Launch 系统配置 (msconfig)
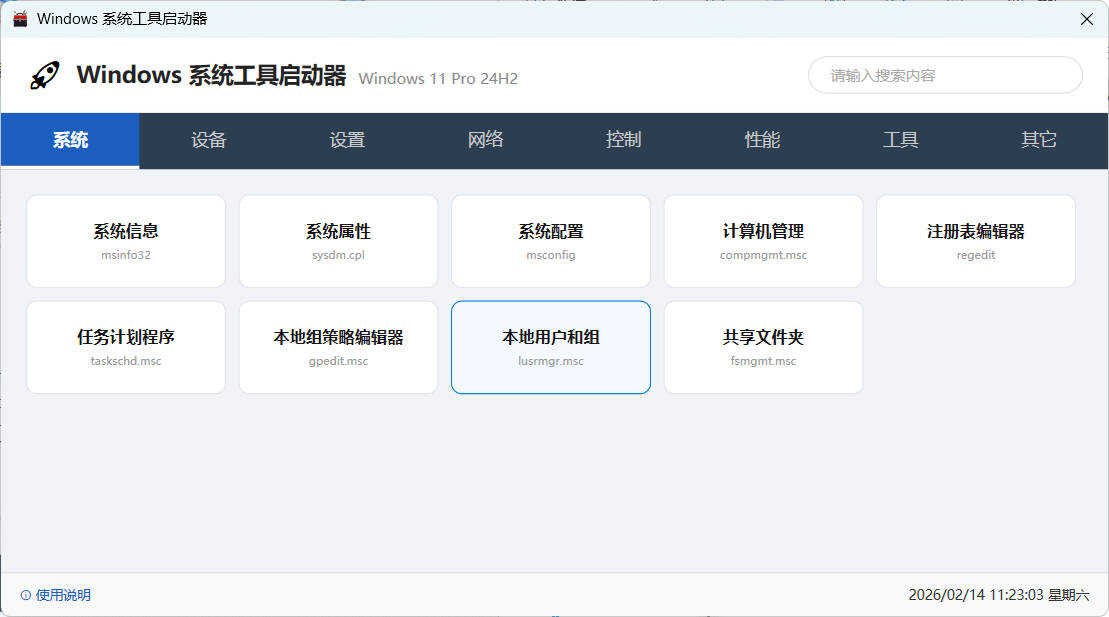This screenshot has height=617, width=1109. click(550, 241)
